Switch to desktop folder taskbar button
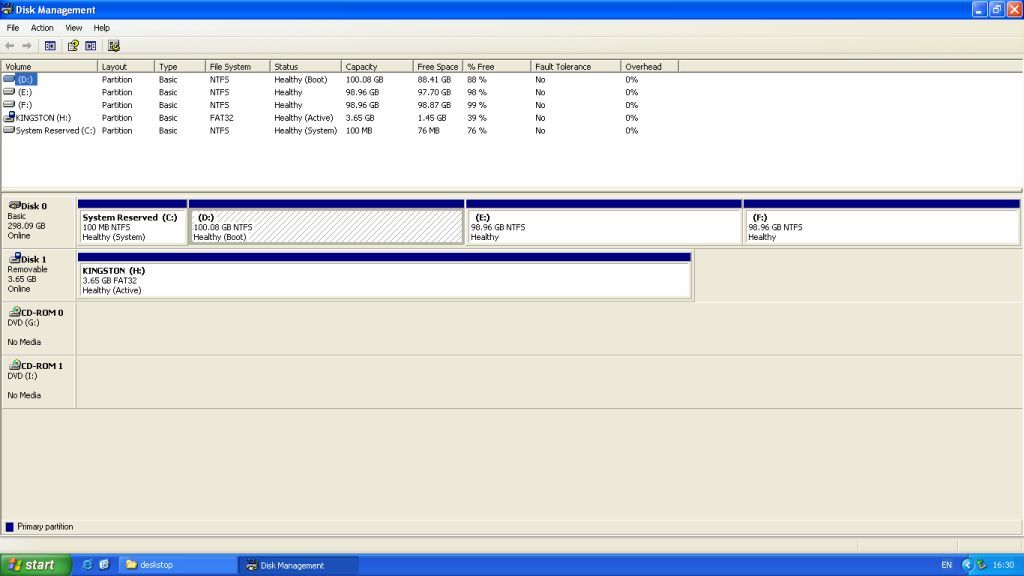The width and height of the screenshot is (1024, 576). click(178, 565)
